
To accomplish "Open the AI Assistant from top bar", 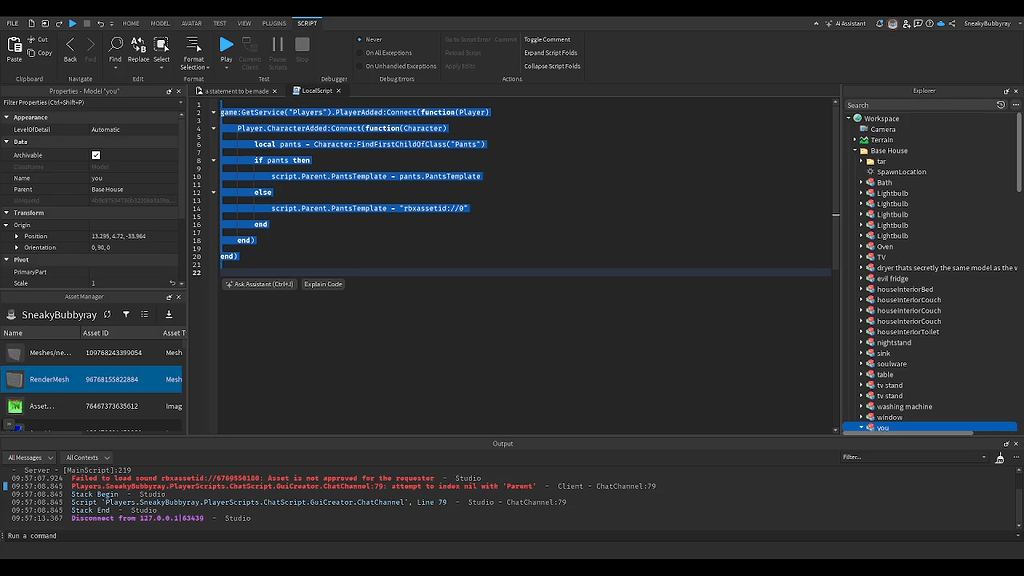I will (845, 24).
